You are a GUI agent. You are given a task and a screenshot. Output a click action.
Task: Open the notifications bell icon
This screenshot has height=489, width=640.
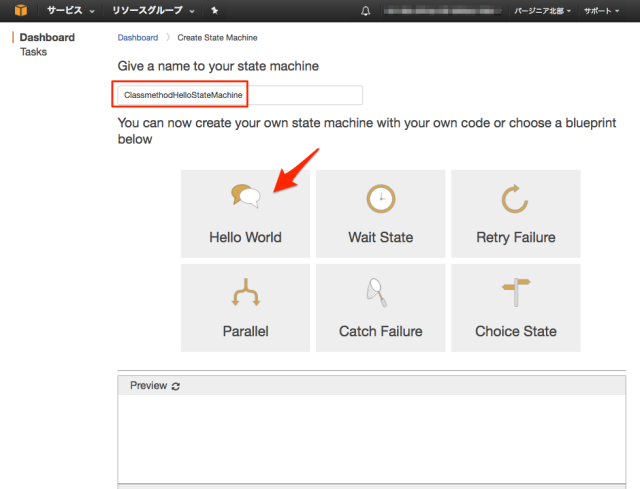(366, 11)
